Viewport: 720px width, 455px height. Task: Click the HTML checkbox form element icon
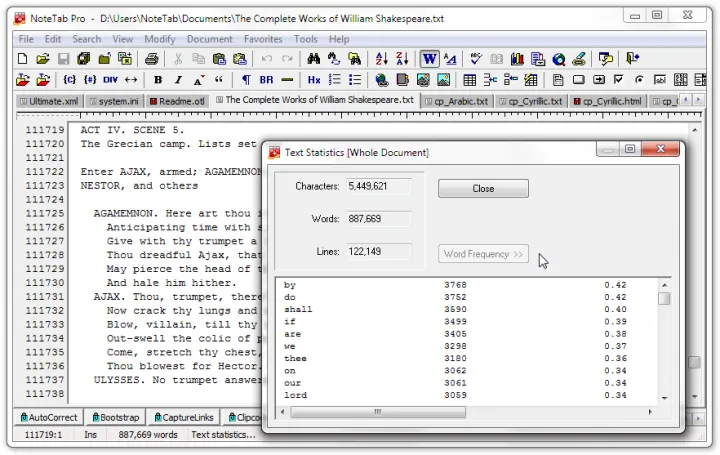coord(619,80)
